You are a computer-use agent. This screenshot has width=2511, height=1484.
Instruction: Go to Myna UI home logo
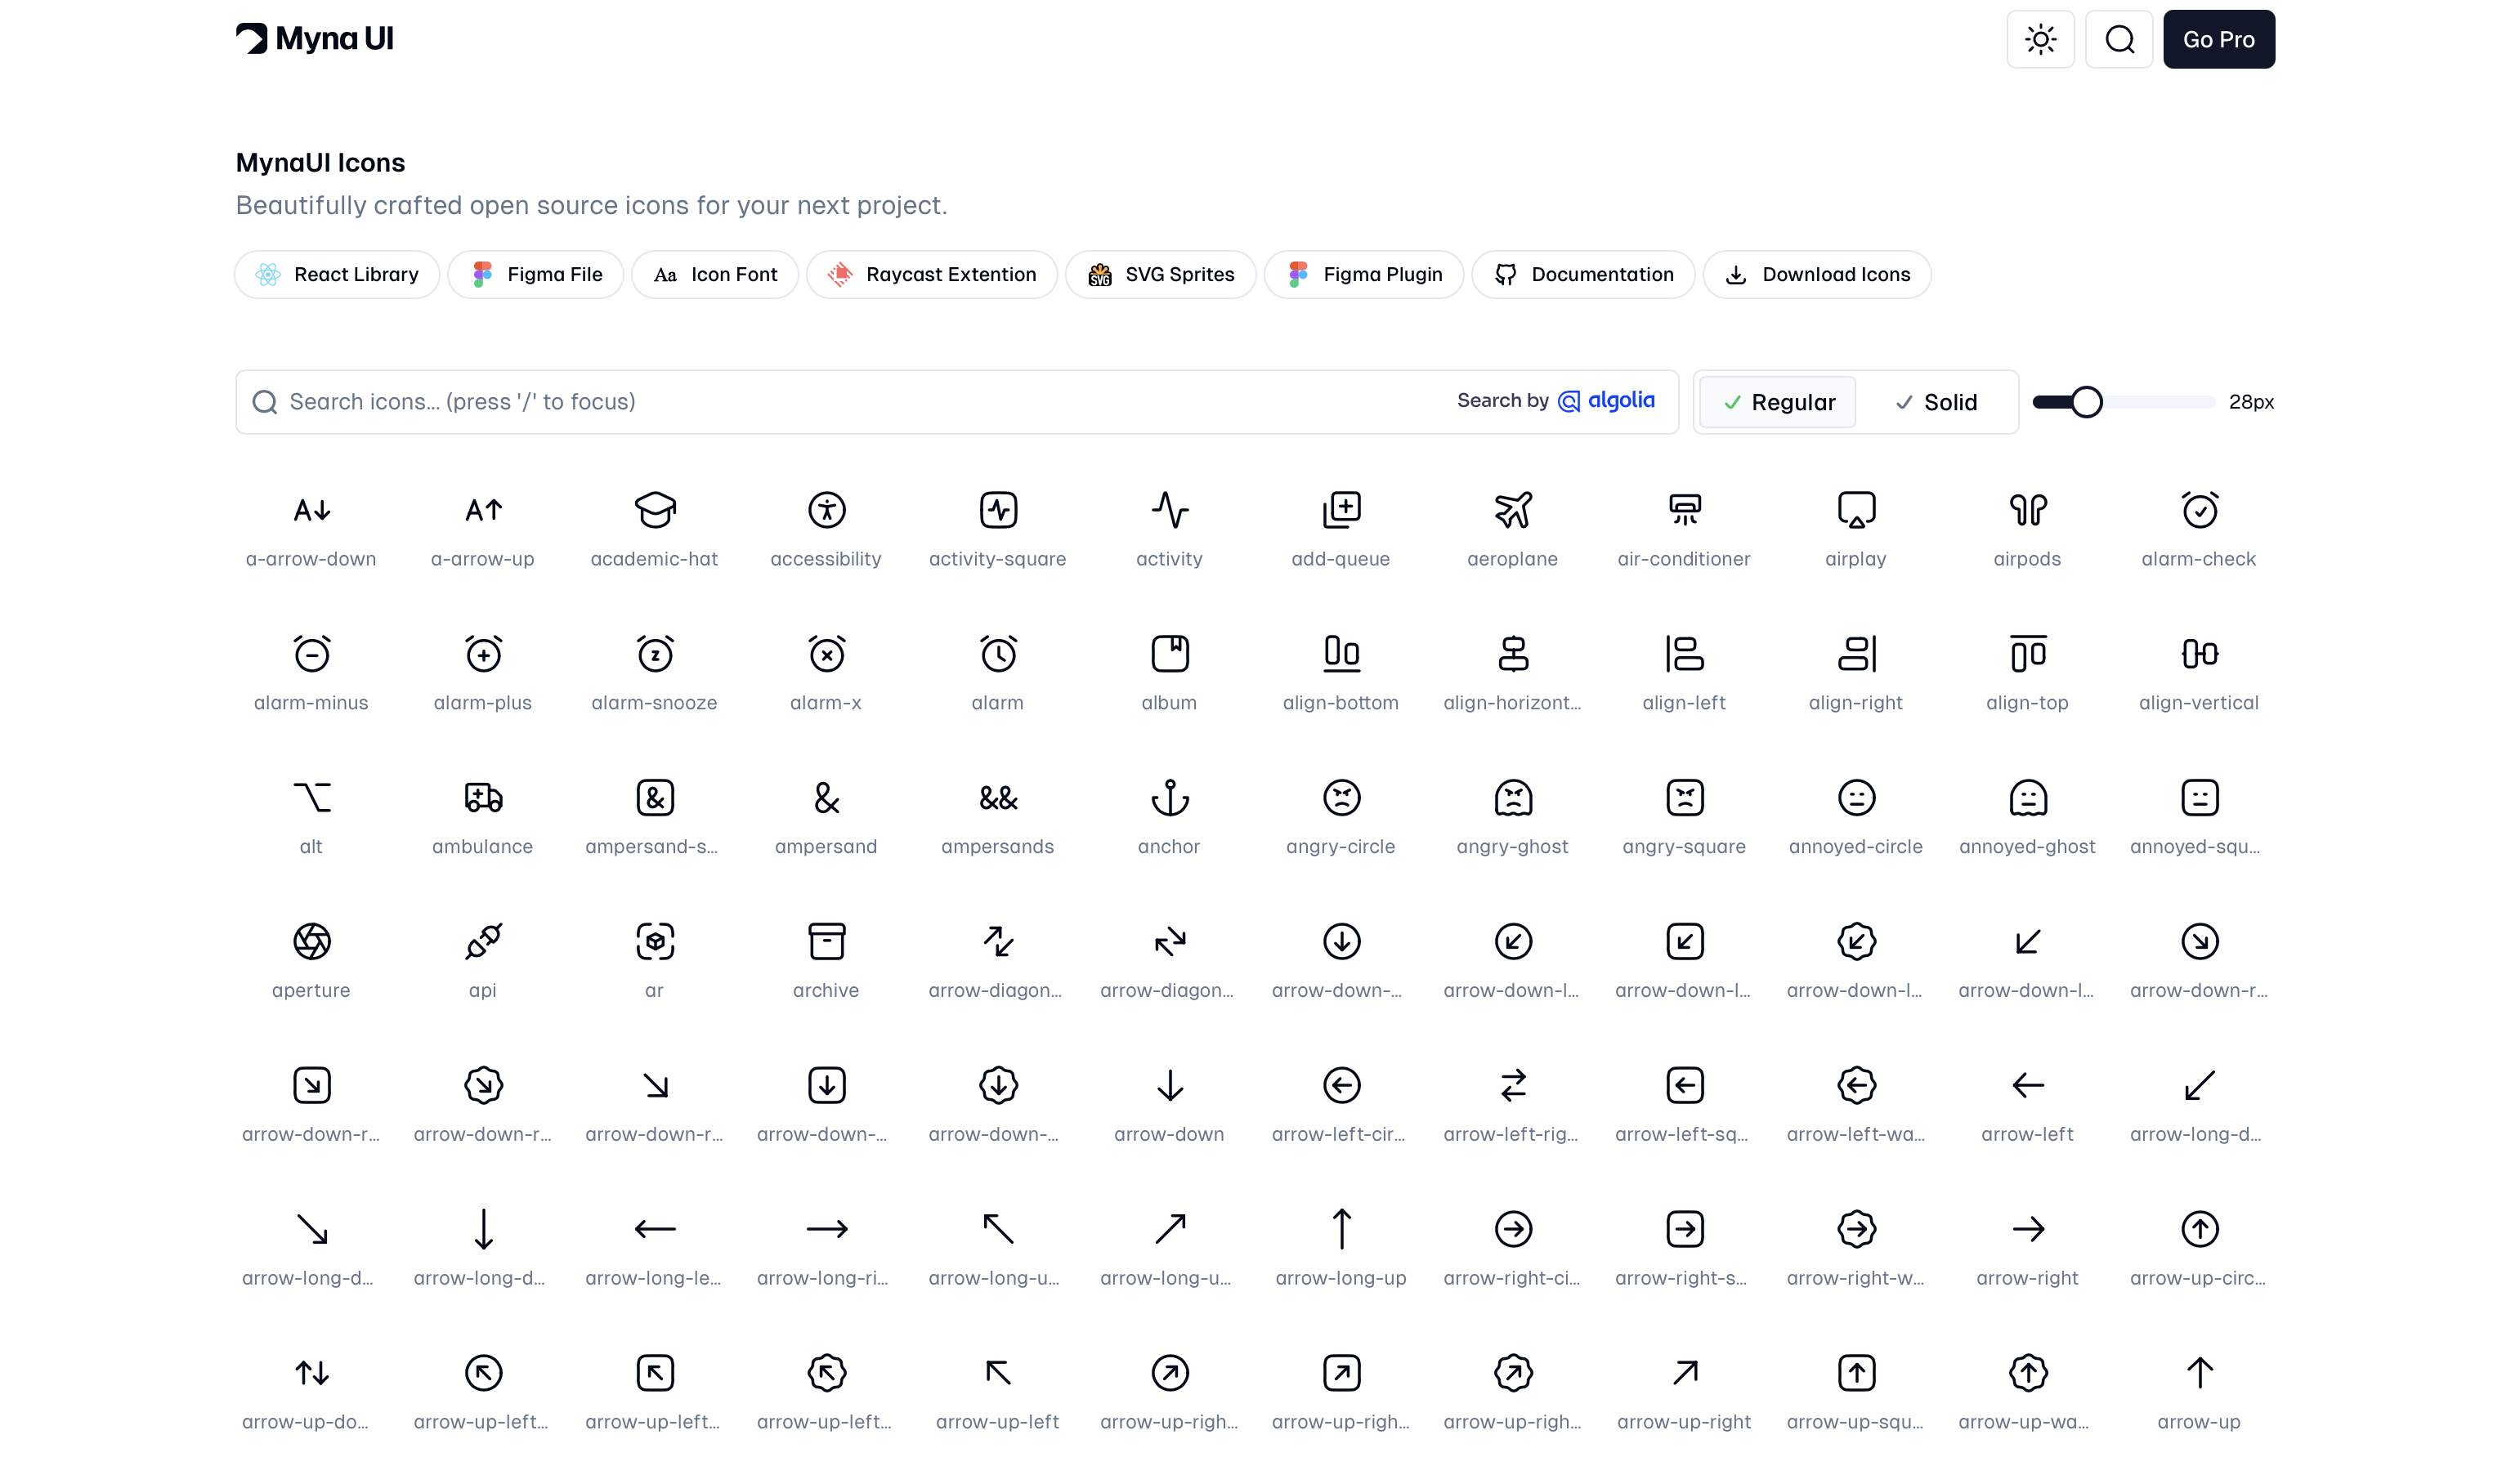pos(315,38)
